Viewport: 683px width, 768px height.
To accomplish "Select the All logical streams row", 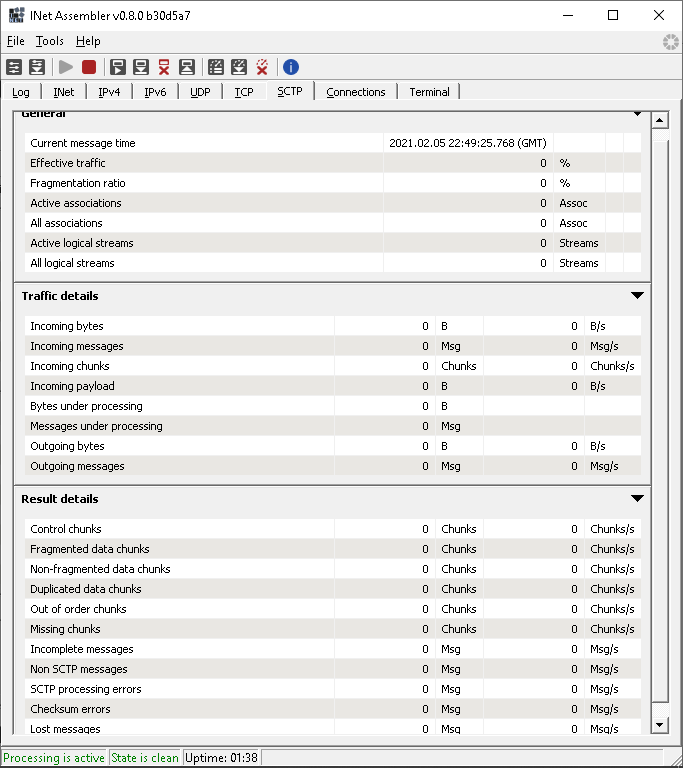I will click(333, 264).
